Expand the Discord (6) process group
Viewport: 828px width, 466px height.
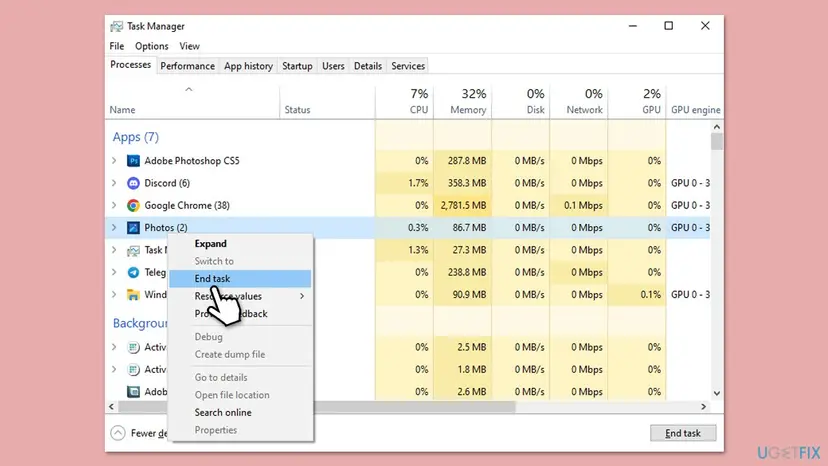(x=114, y=183)
